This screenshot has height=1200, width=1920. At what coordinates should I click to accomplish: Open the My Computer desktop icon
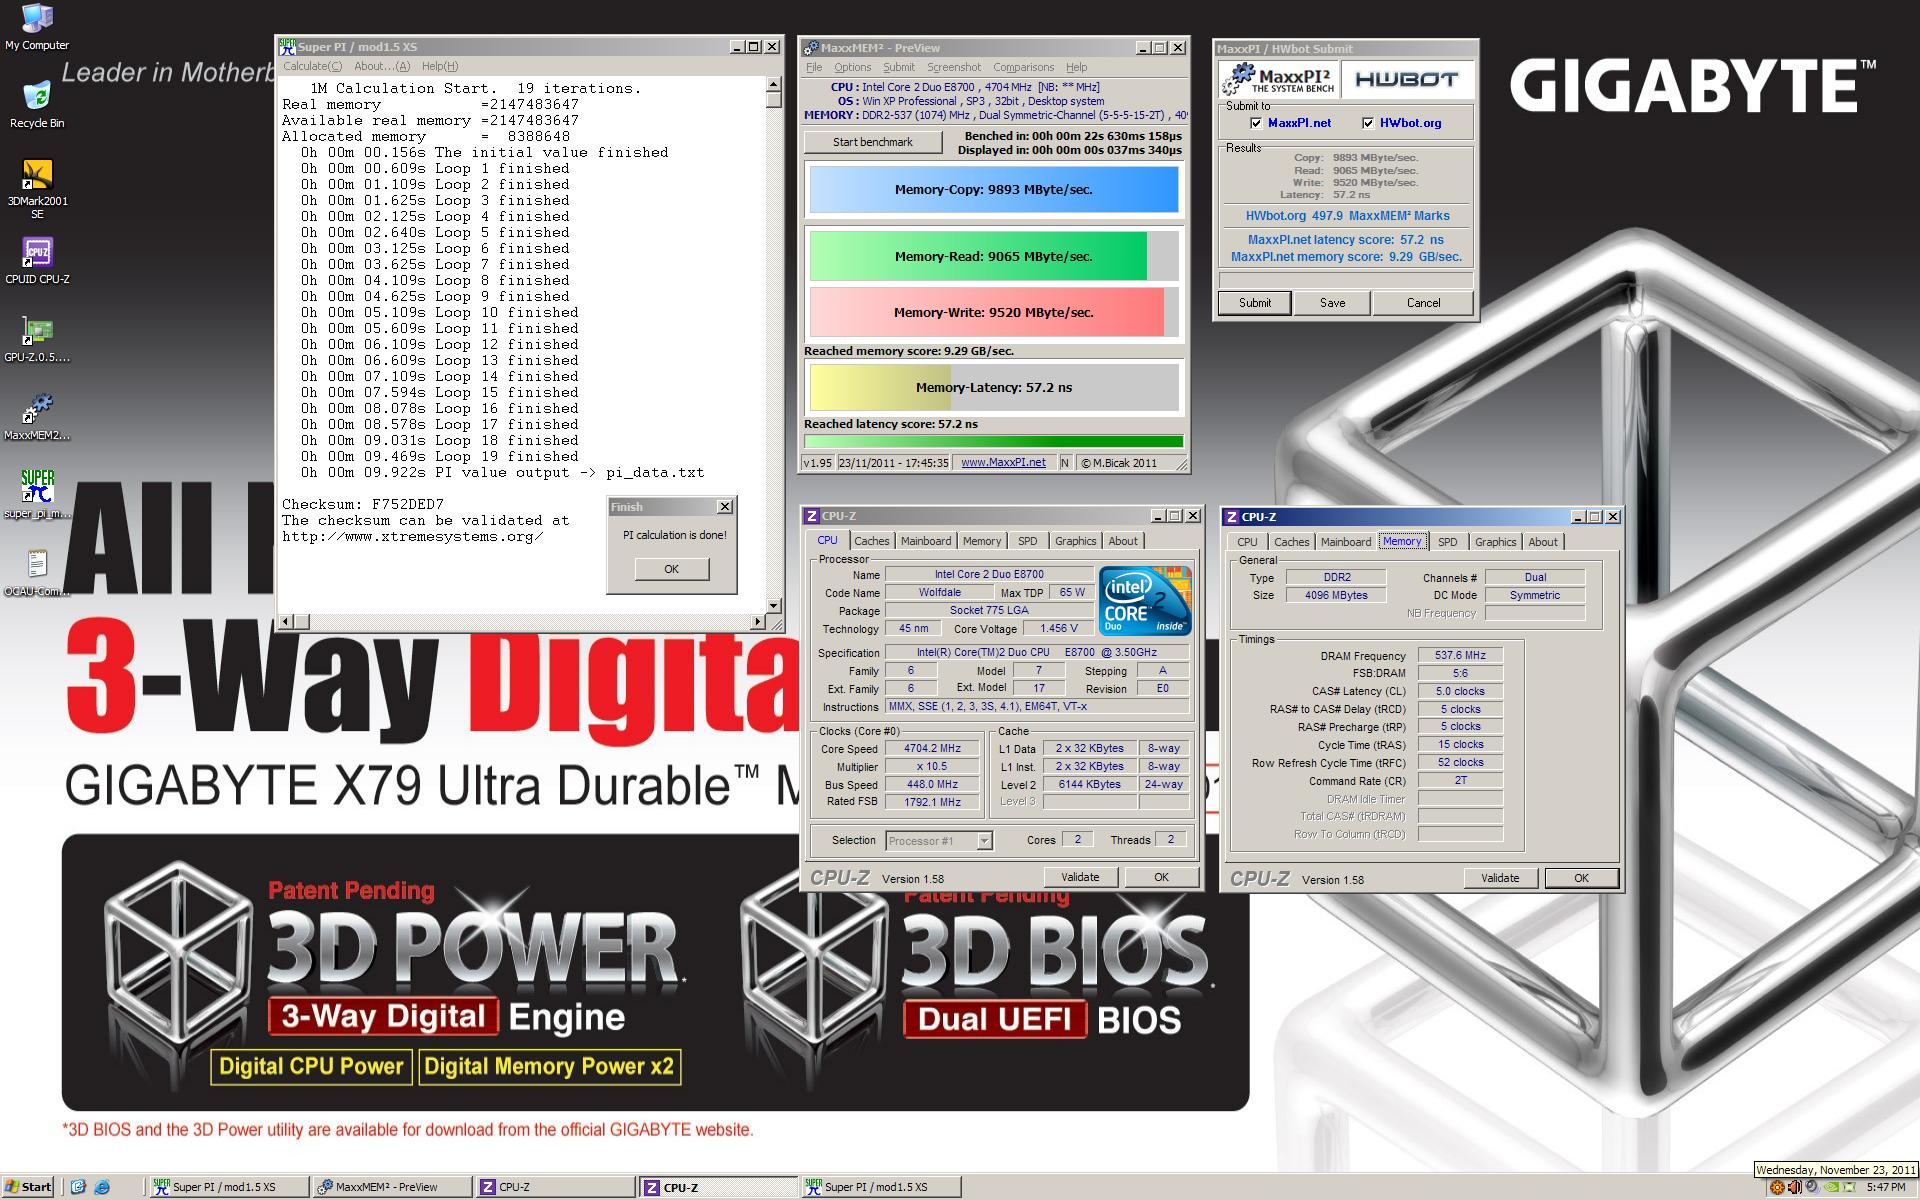point(37,27)
